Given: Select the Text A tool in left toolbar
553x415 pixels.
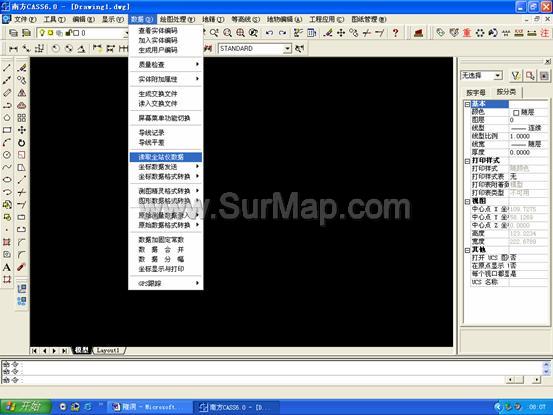Looking at the screenshot, I should (x=7, y=267).
